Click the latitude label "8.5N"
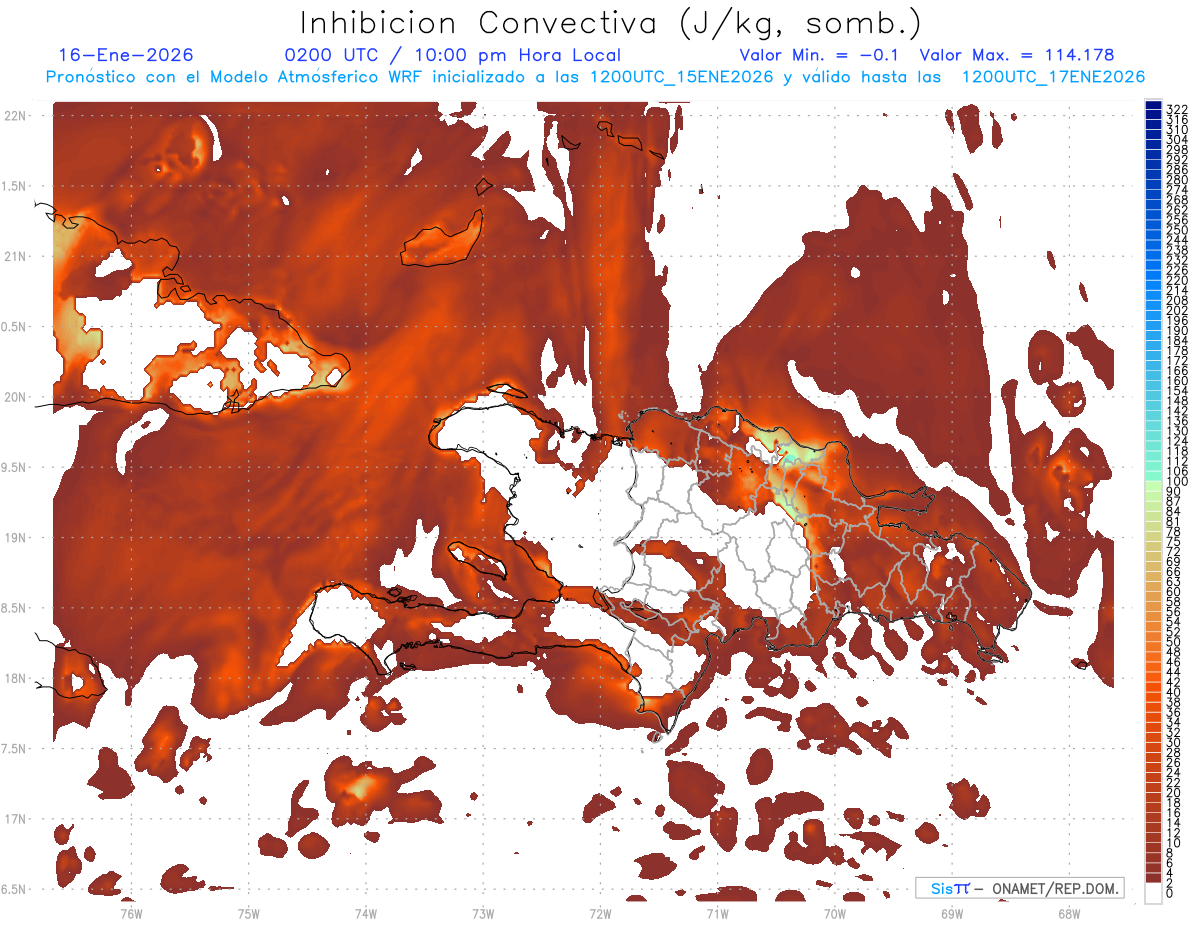 tap(15, 608)
